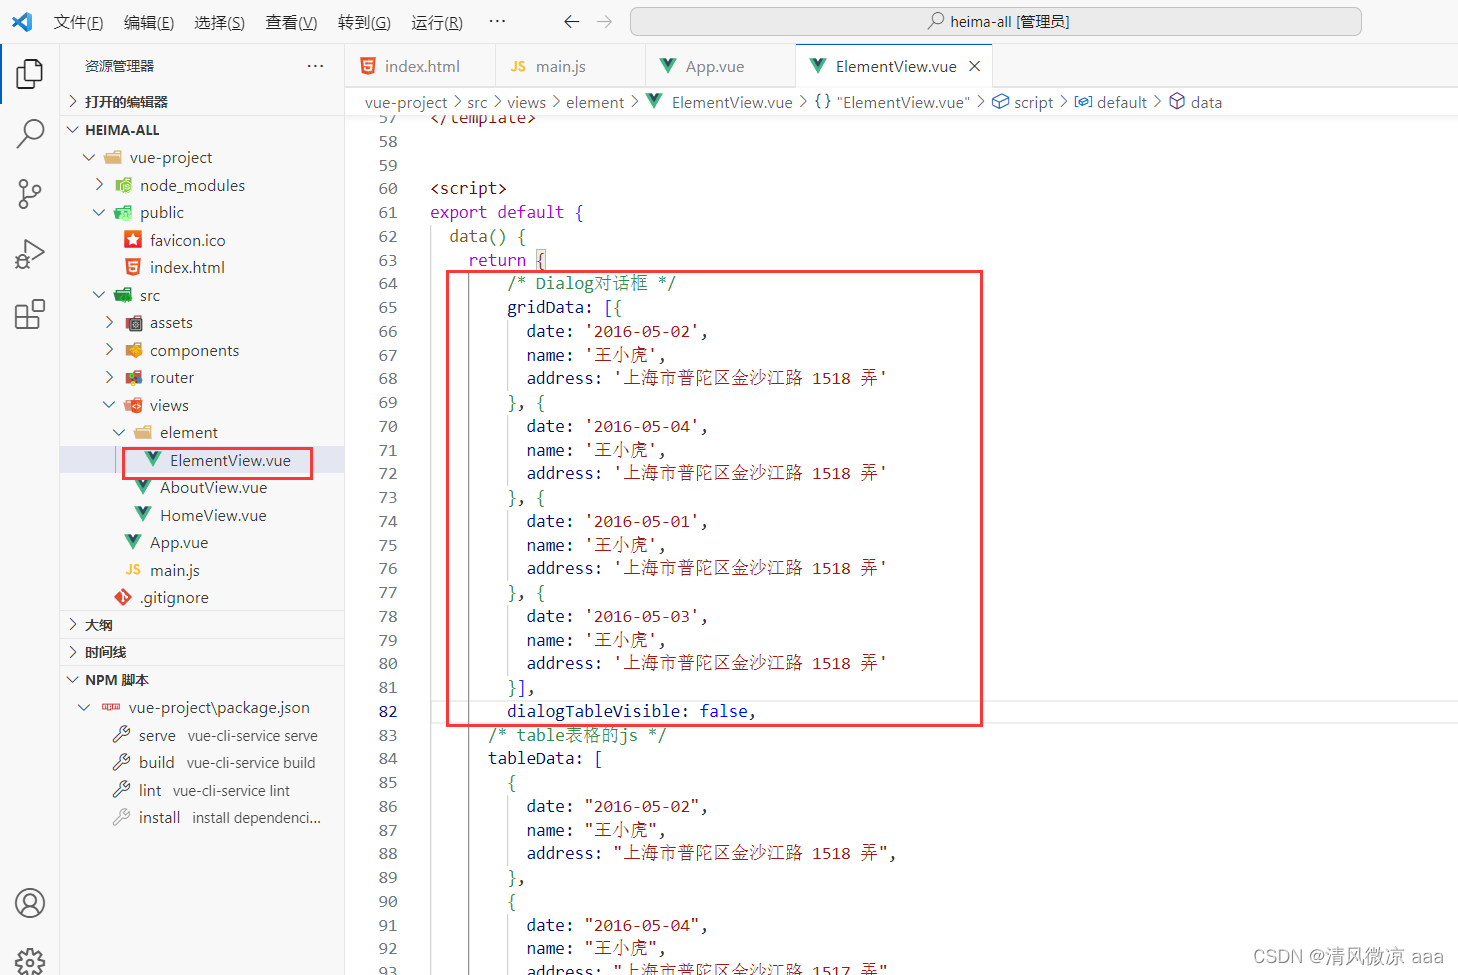Open favicon.ico in the file tree
The image size is (1458, 975).
(x=187, y=240)
